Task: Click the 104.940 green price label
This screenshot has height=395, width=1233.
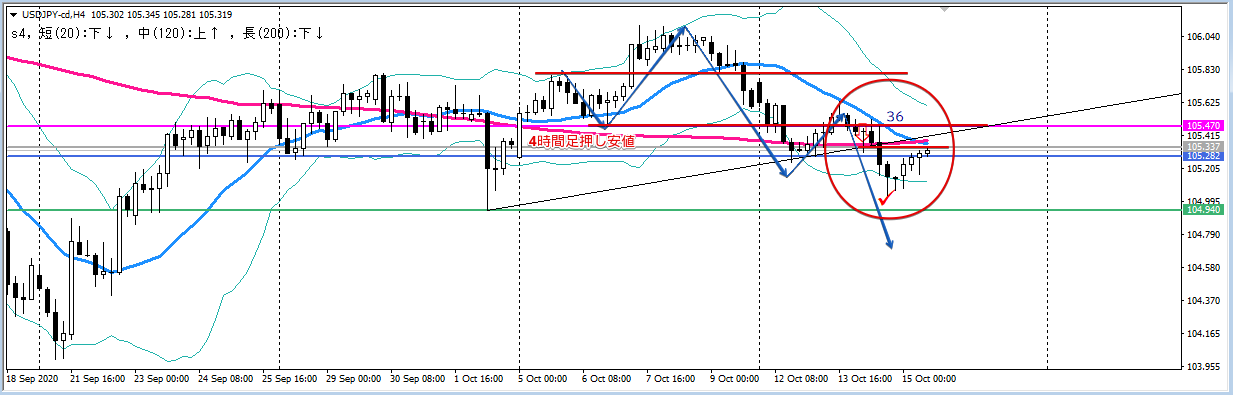Action: (1203, 210)
